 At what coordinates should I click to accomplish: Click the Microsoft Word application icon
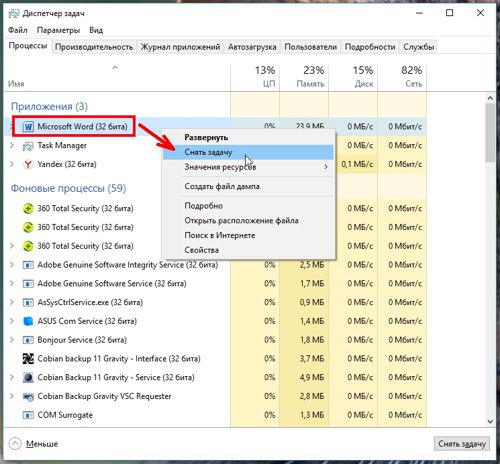(28, 127)
